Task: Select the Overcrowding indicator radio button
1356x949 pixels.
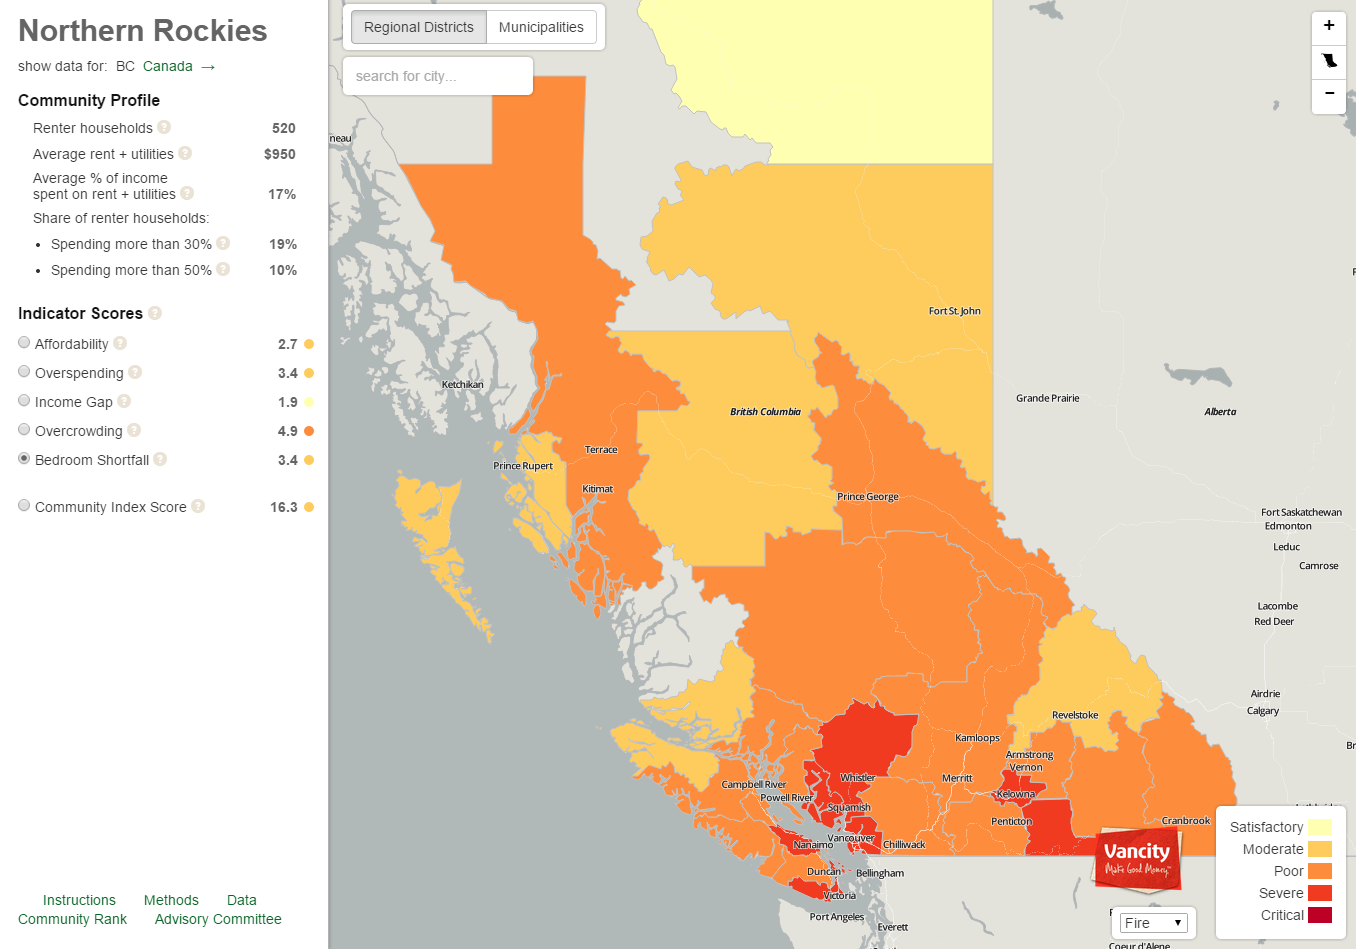Action: coord(24,429)
